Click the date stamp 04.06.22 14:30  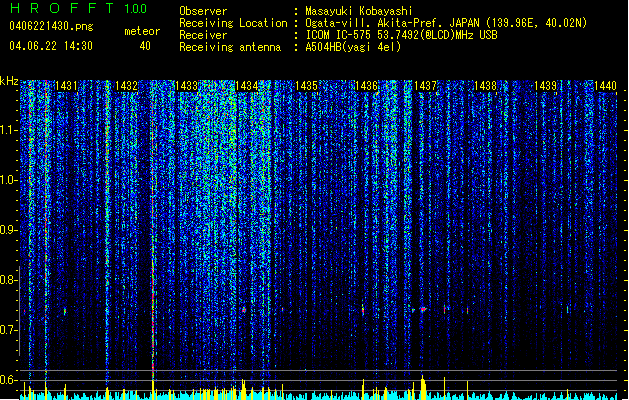click(x=51, y=46)
